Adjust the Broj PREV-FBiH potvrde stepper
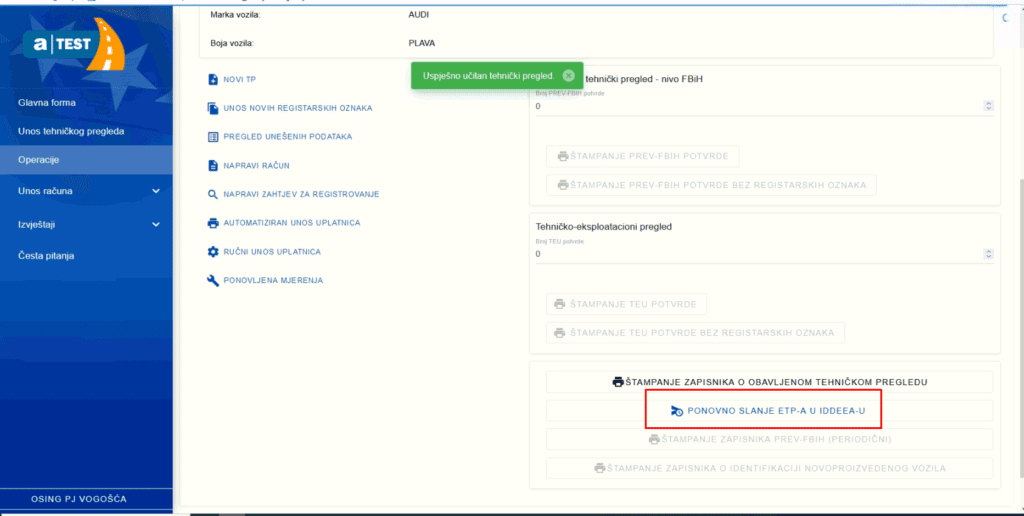The image size is (1024, 516). tap(988, 106)
